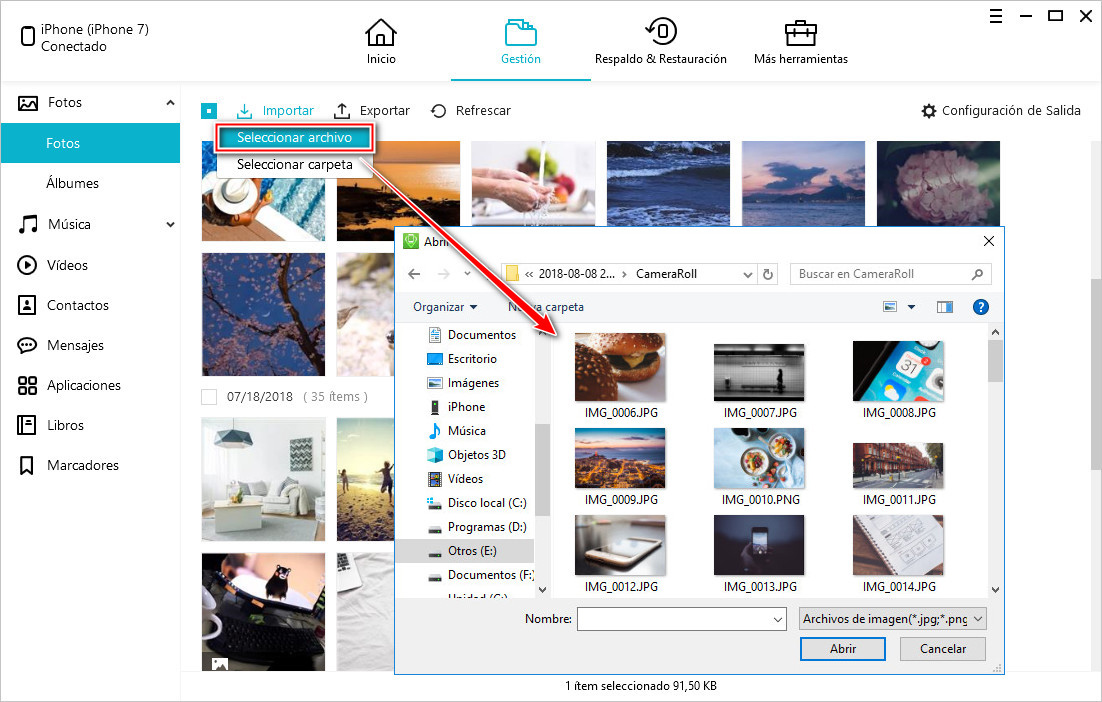This screenshot has width=1102, height=702.
Task: Go back in the Abrir dialog
Action: 415,274
